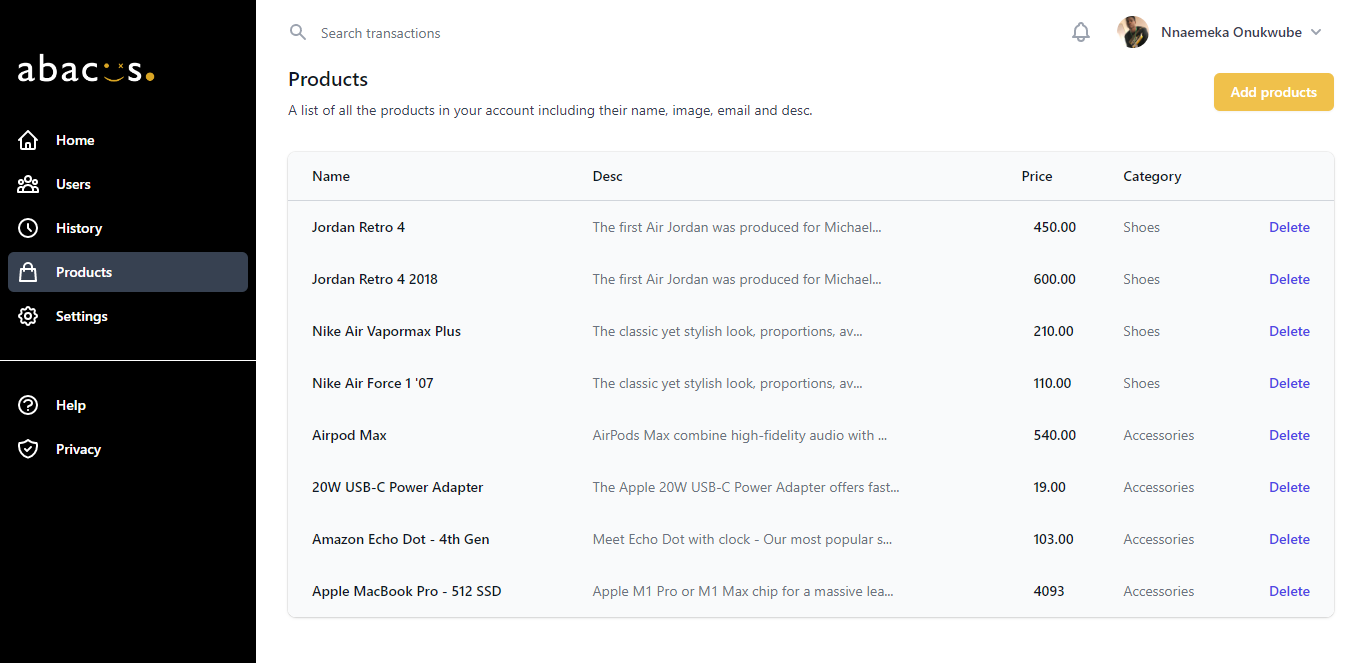Click the History clock icon

tap(28, 228)
